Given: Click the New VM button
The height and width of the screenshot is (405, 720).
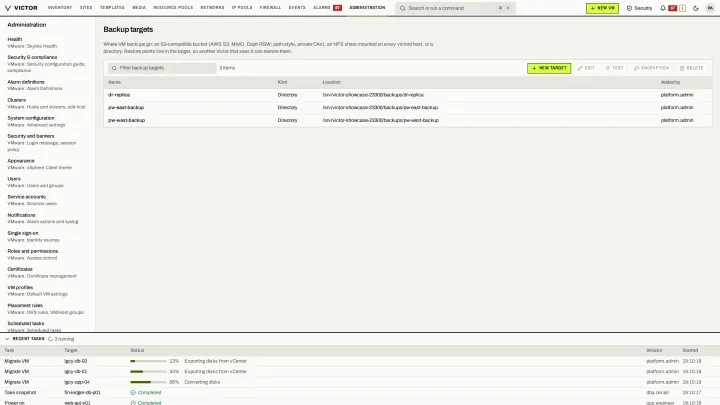Looking at the screenshot, I should (602, 8).
